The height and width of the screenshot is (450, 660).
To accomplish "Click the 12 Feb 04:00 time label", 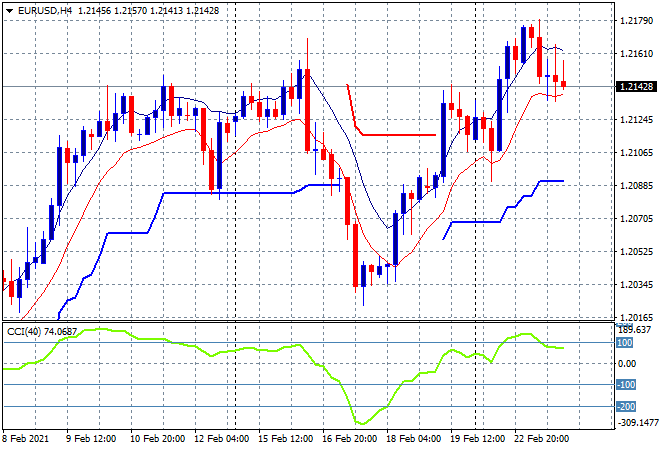I will click(221, 439).
